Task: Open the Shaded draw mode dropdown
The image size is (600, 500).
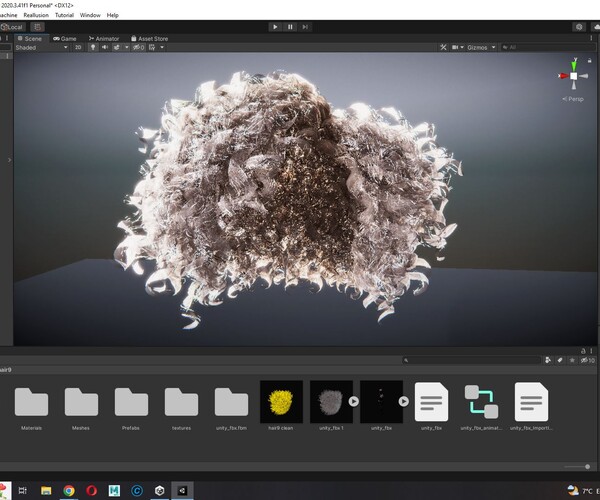Action: 41,47
